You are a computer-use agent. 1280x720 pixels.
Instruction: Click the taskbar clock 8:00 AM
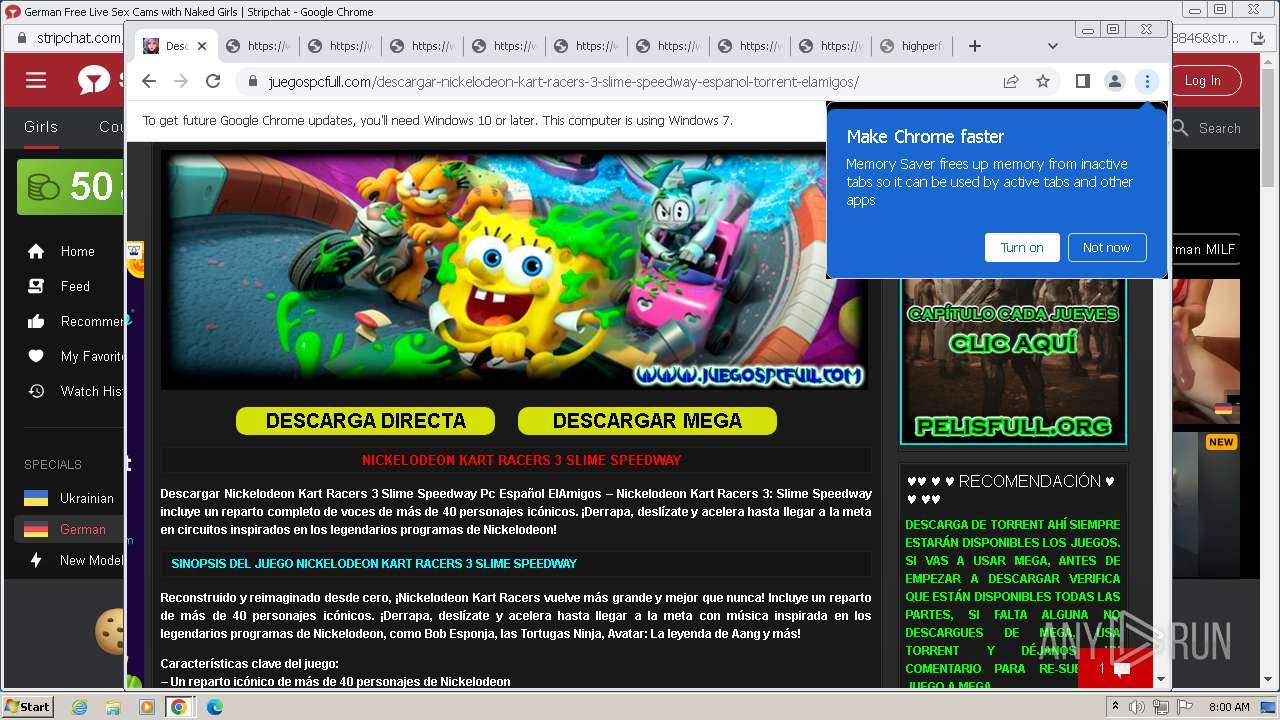tap(1229, 707)
